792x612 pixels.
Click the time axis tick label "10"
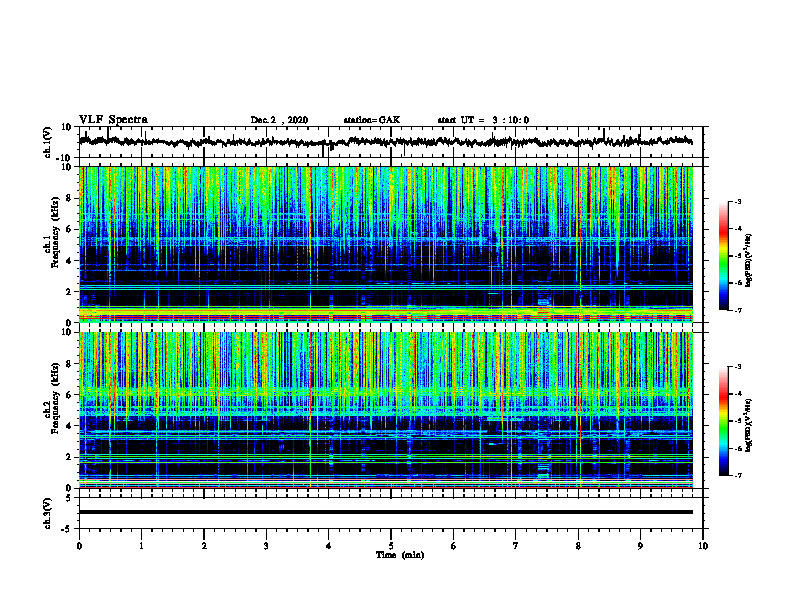(x=703, y=546)
